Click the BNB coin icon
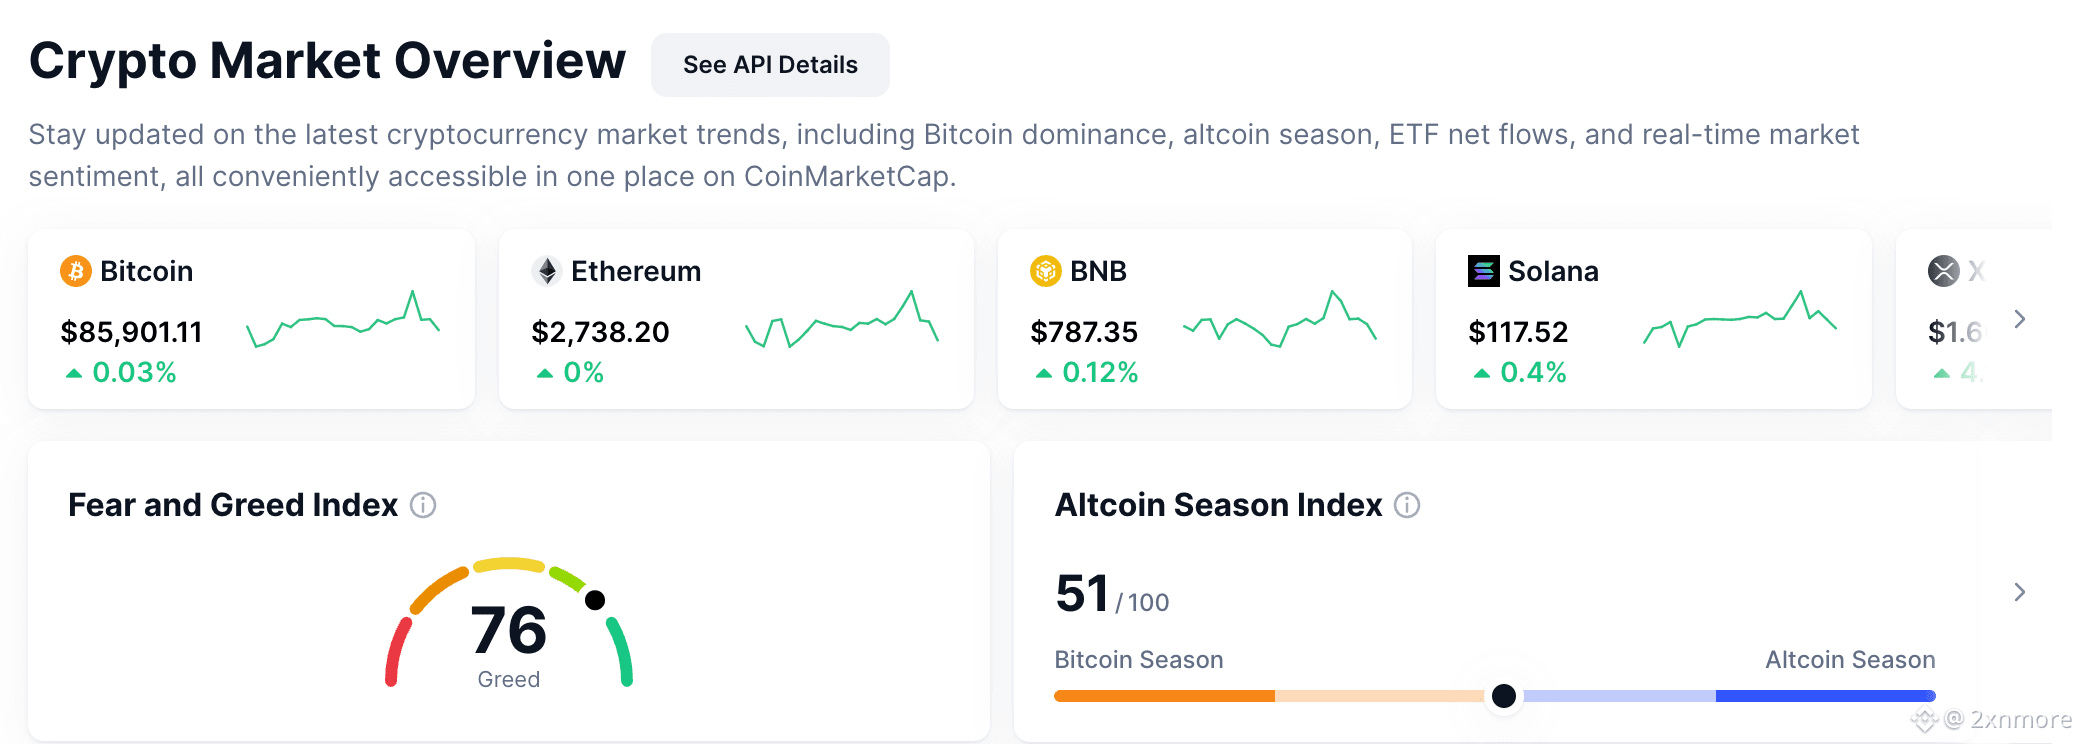This screenshot has height=744, width=2080. pyautogui.click(x=1046, y=271)
